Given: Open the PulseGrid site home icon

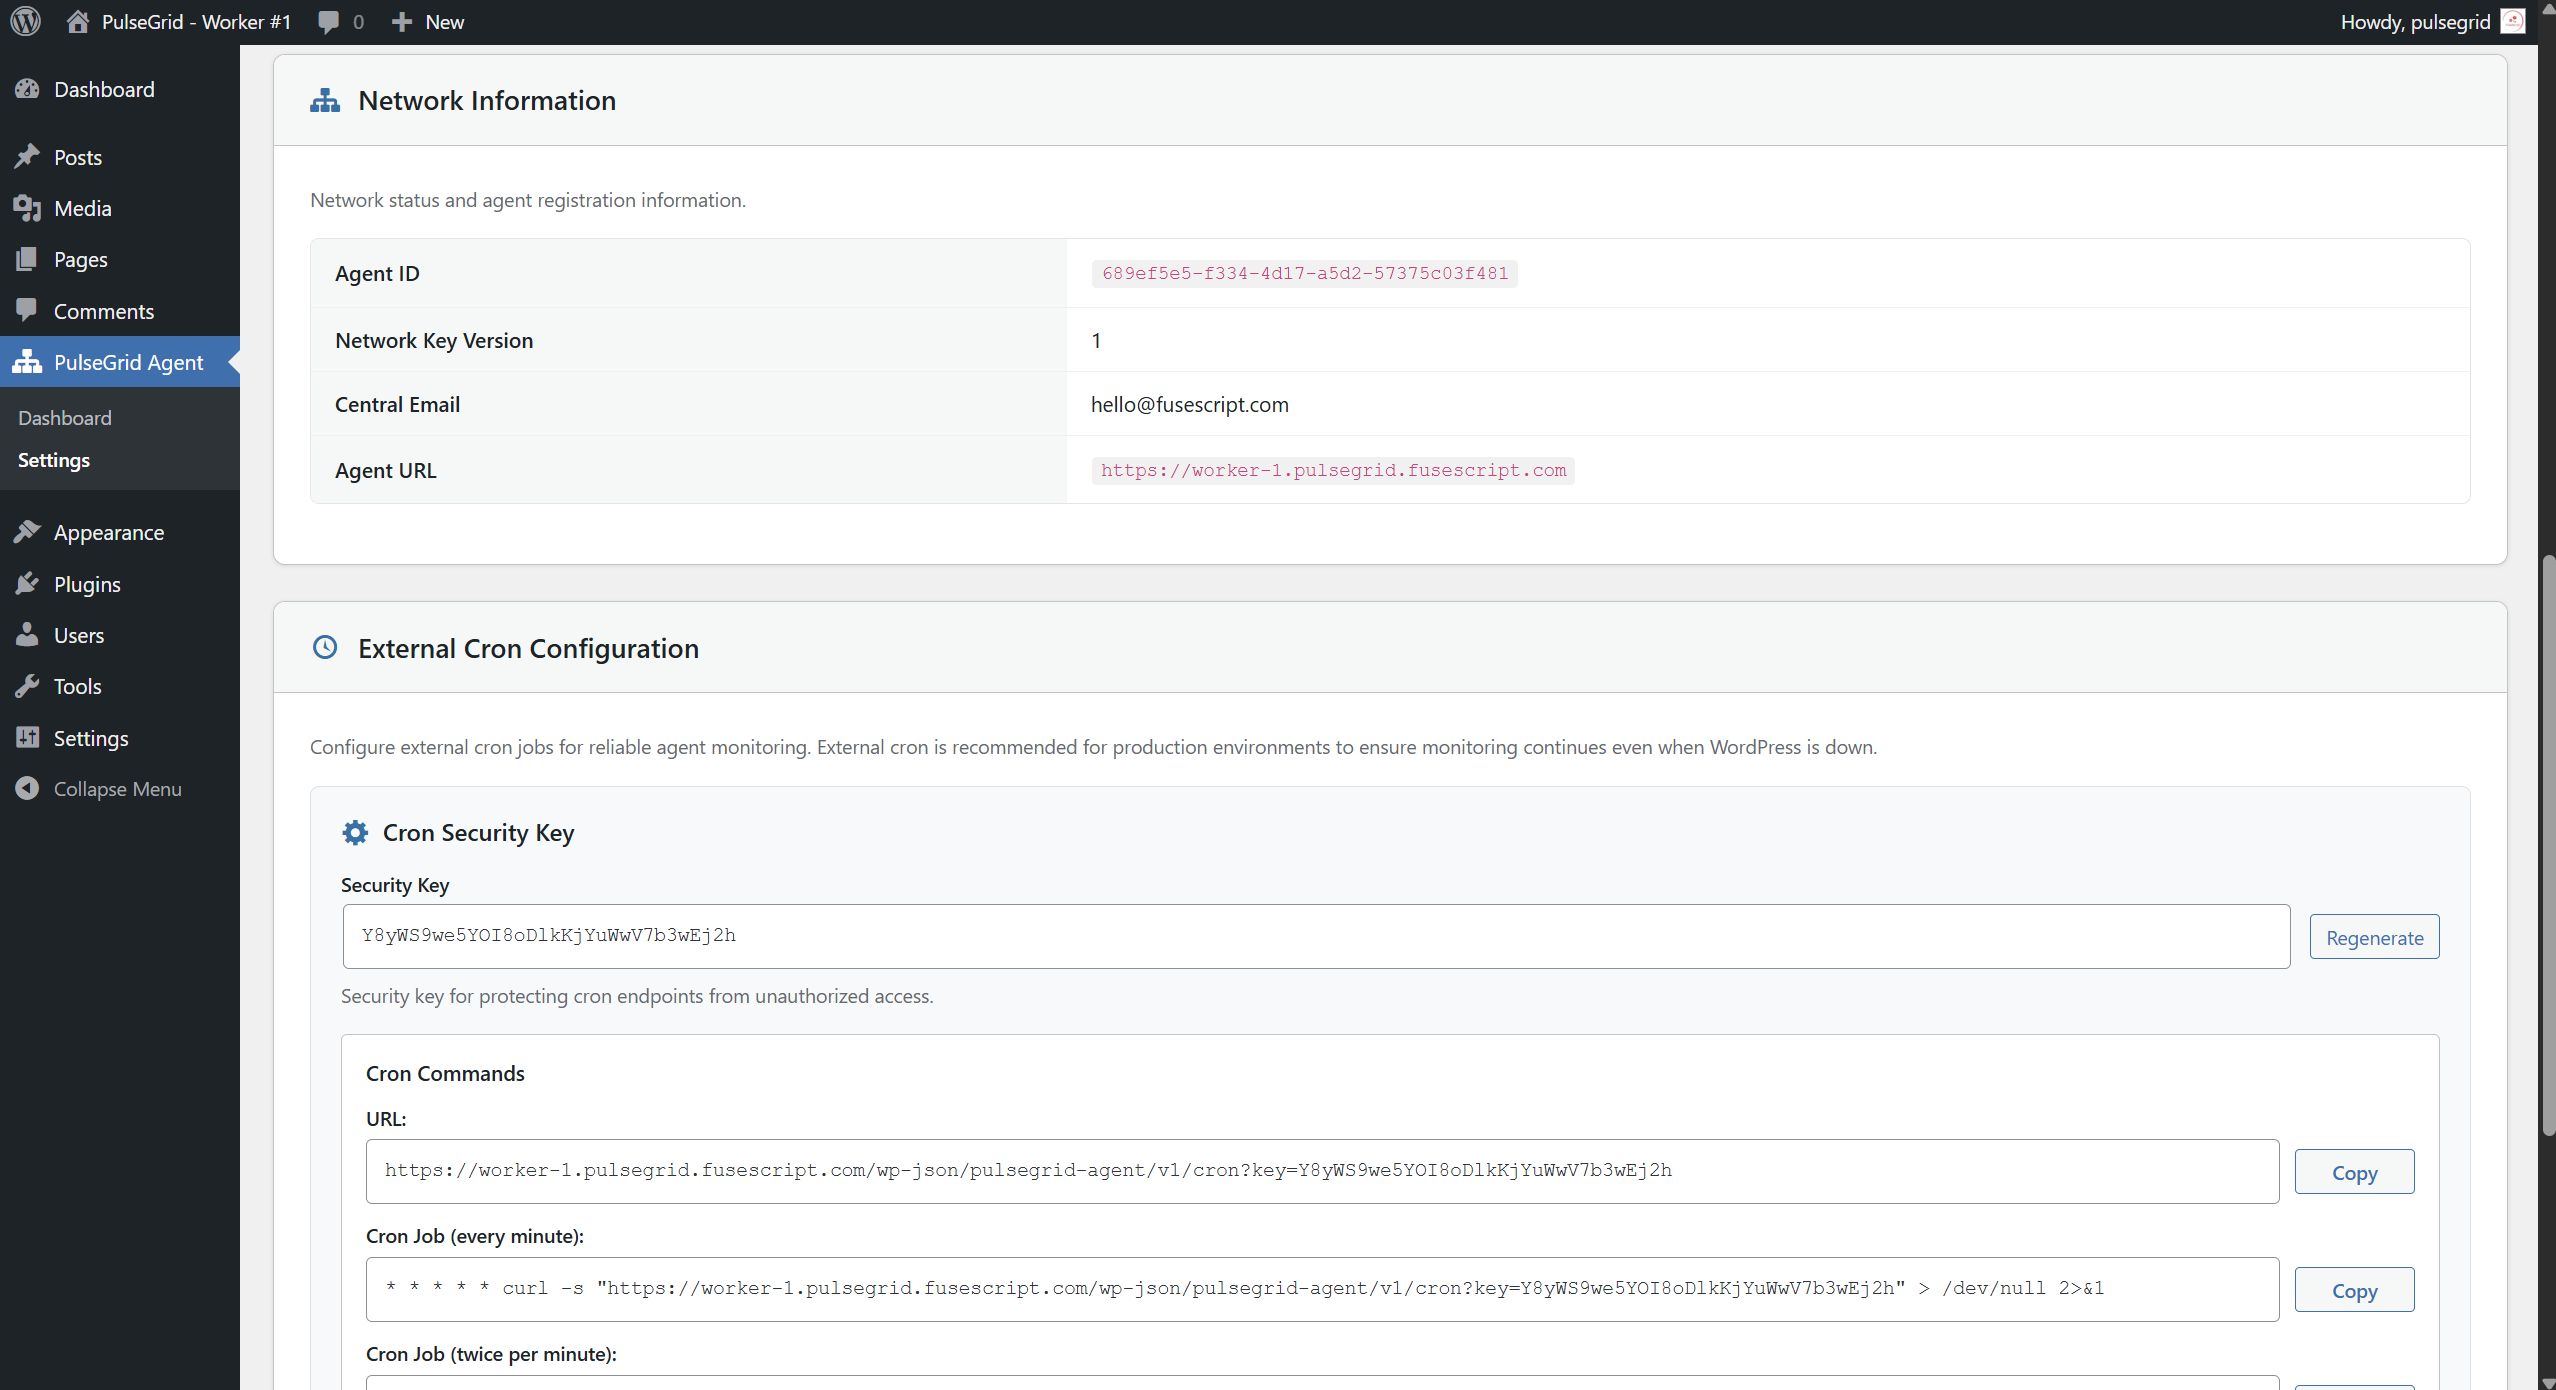Looking at the screenshot, I should (78, 21).
